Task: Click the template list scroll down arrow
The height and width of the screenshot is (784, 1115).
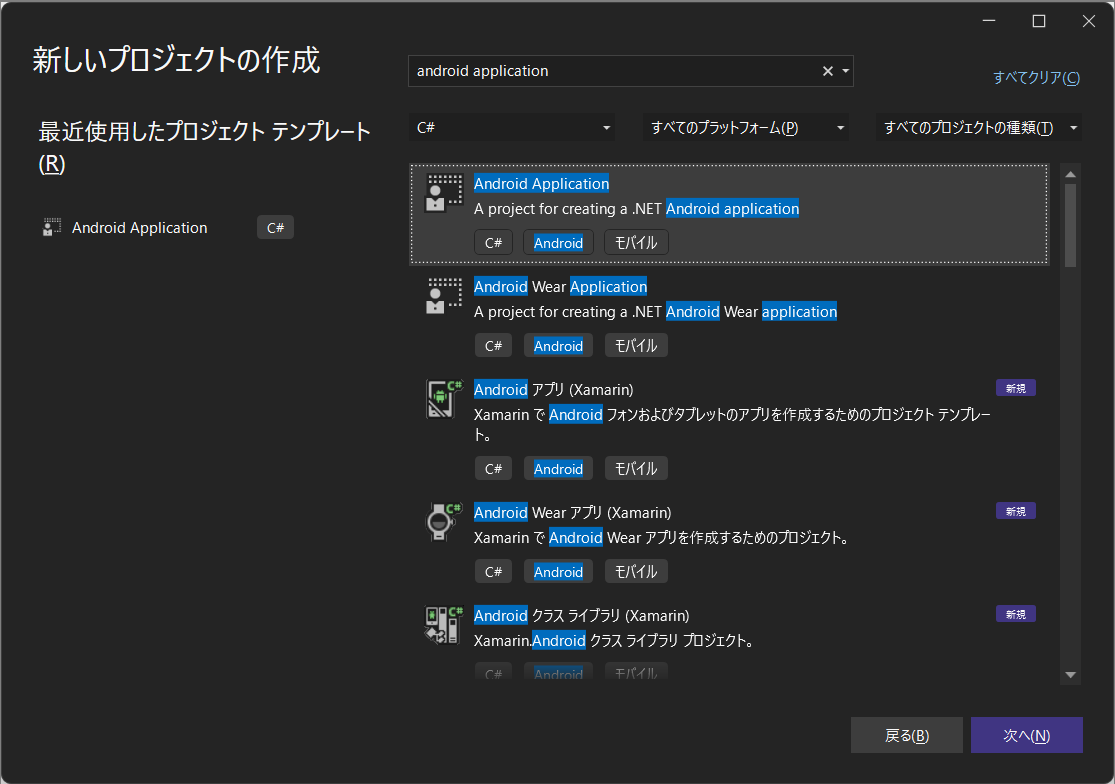Action: click(1070, 675)
